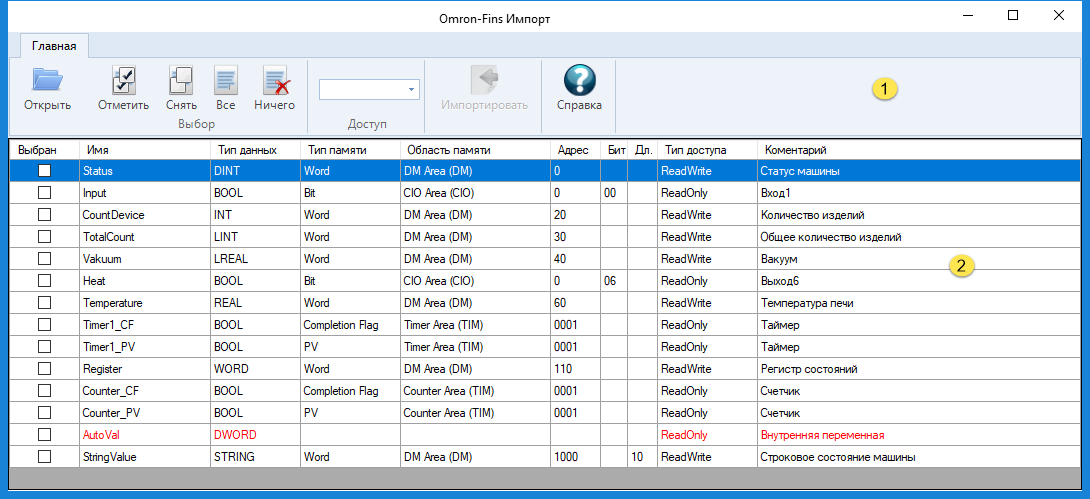The image size is (1090, 499).
Task: Click the WORD data type cell of Register
Action: click(x=255, y=369)
